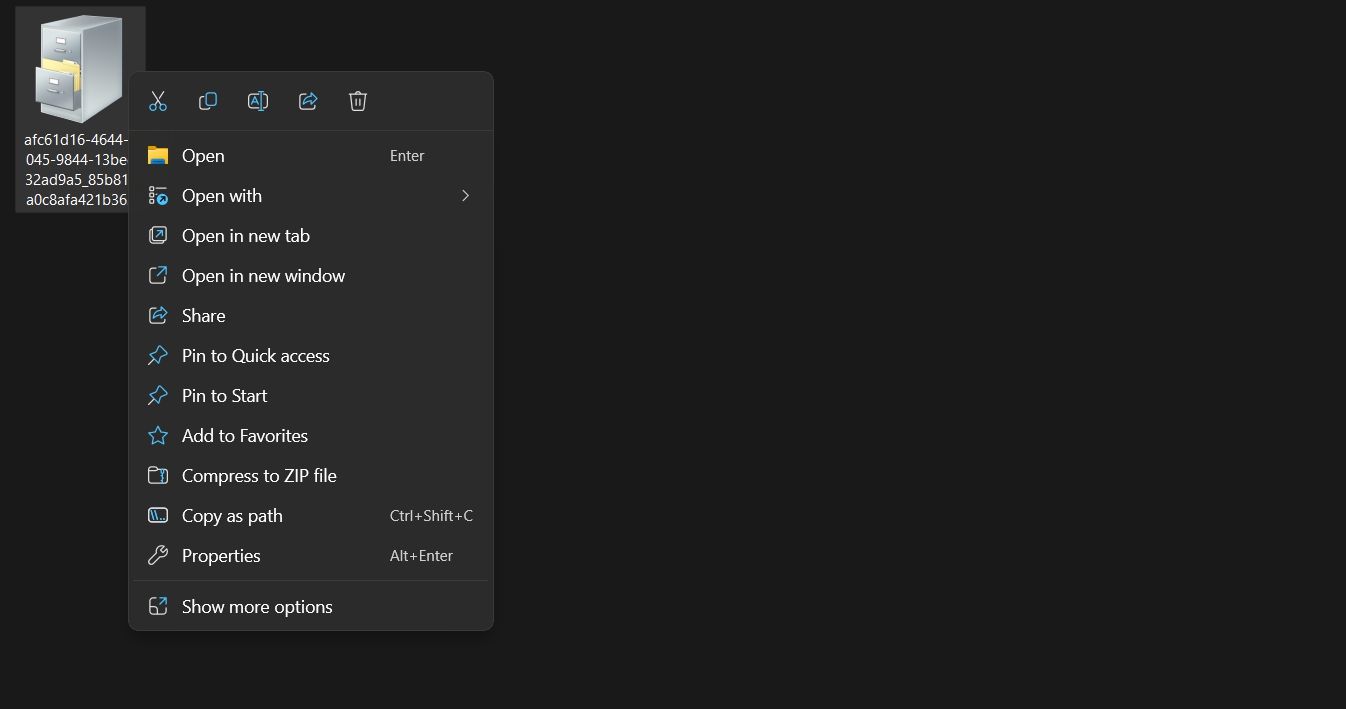
Task: Open the file's Properties
Action: (x=221, y=555)
